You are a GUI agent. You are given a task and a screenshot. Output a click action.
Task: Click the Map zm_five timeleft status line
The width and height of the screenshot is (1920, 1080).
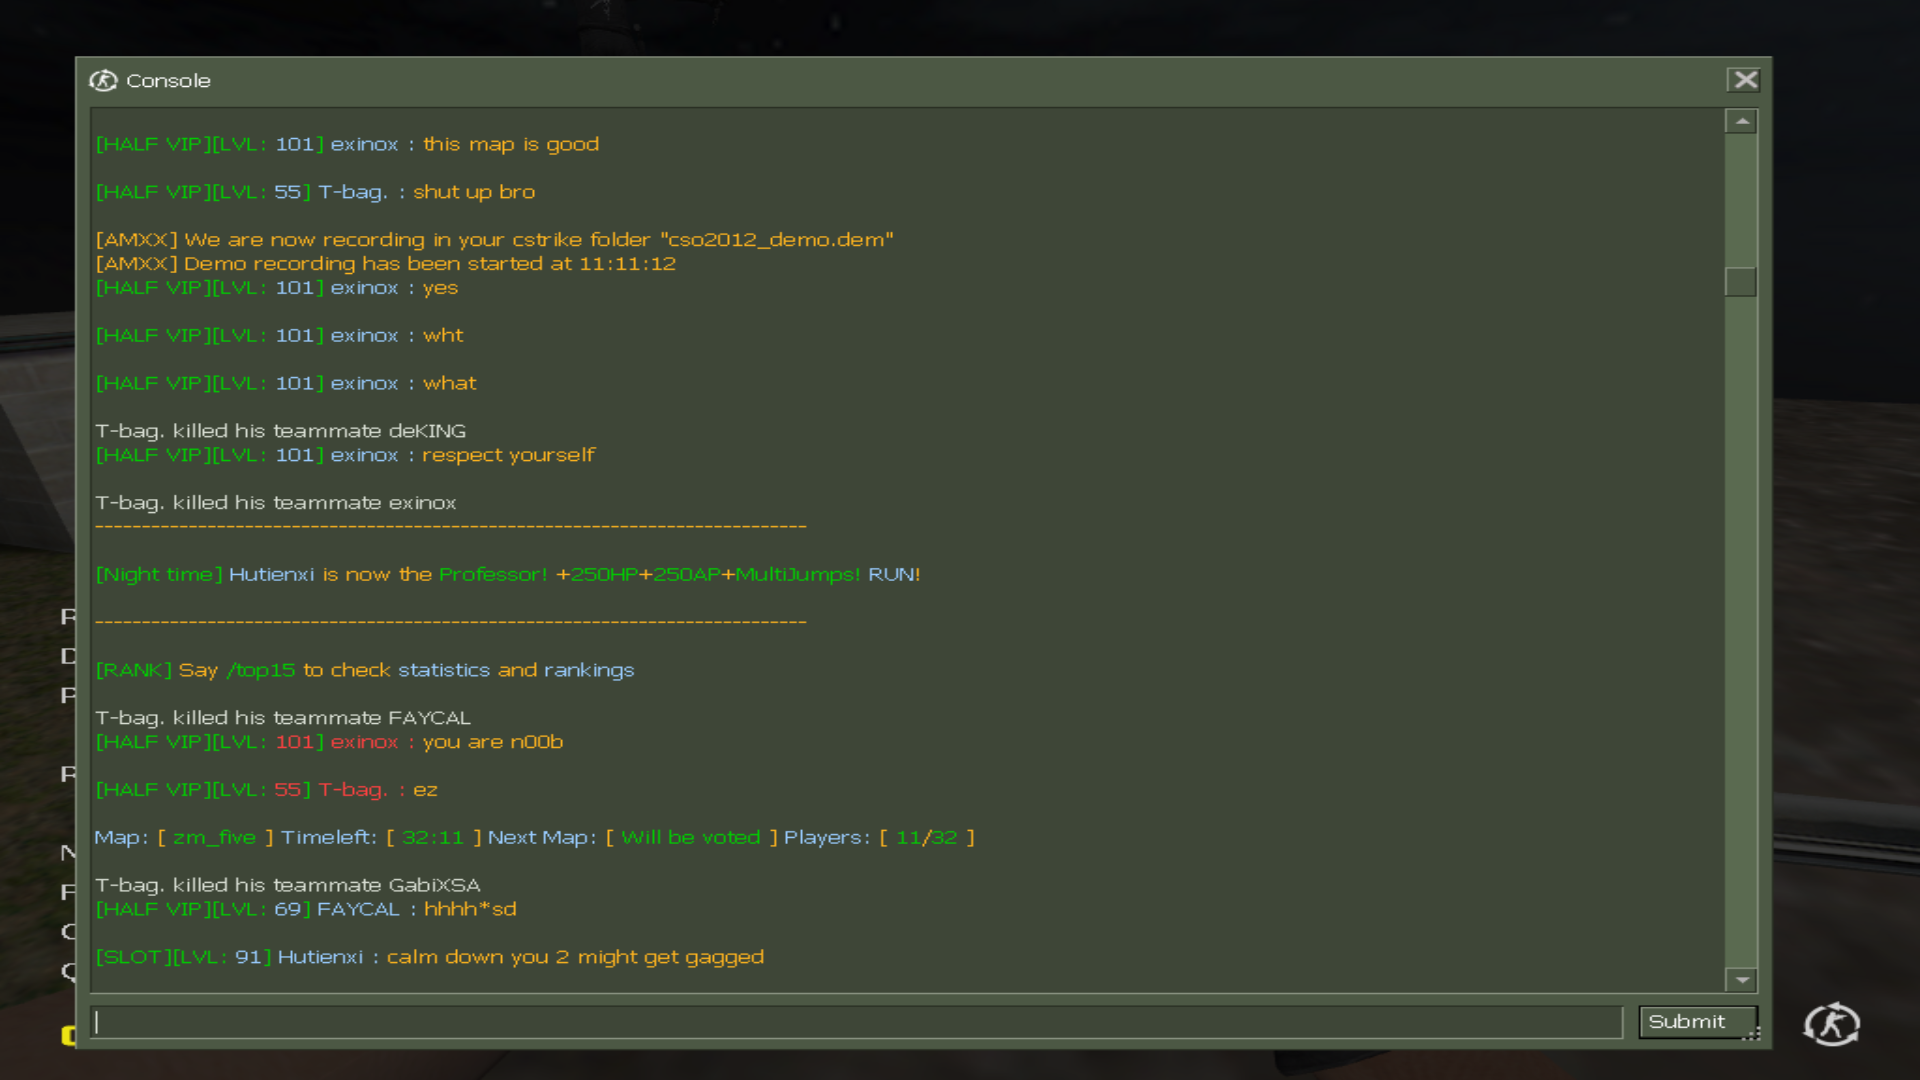click(x=534, y=837)
